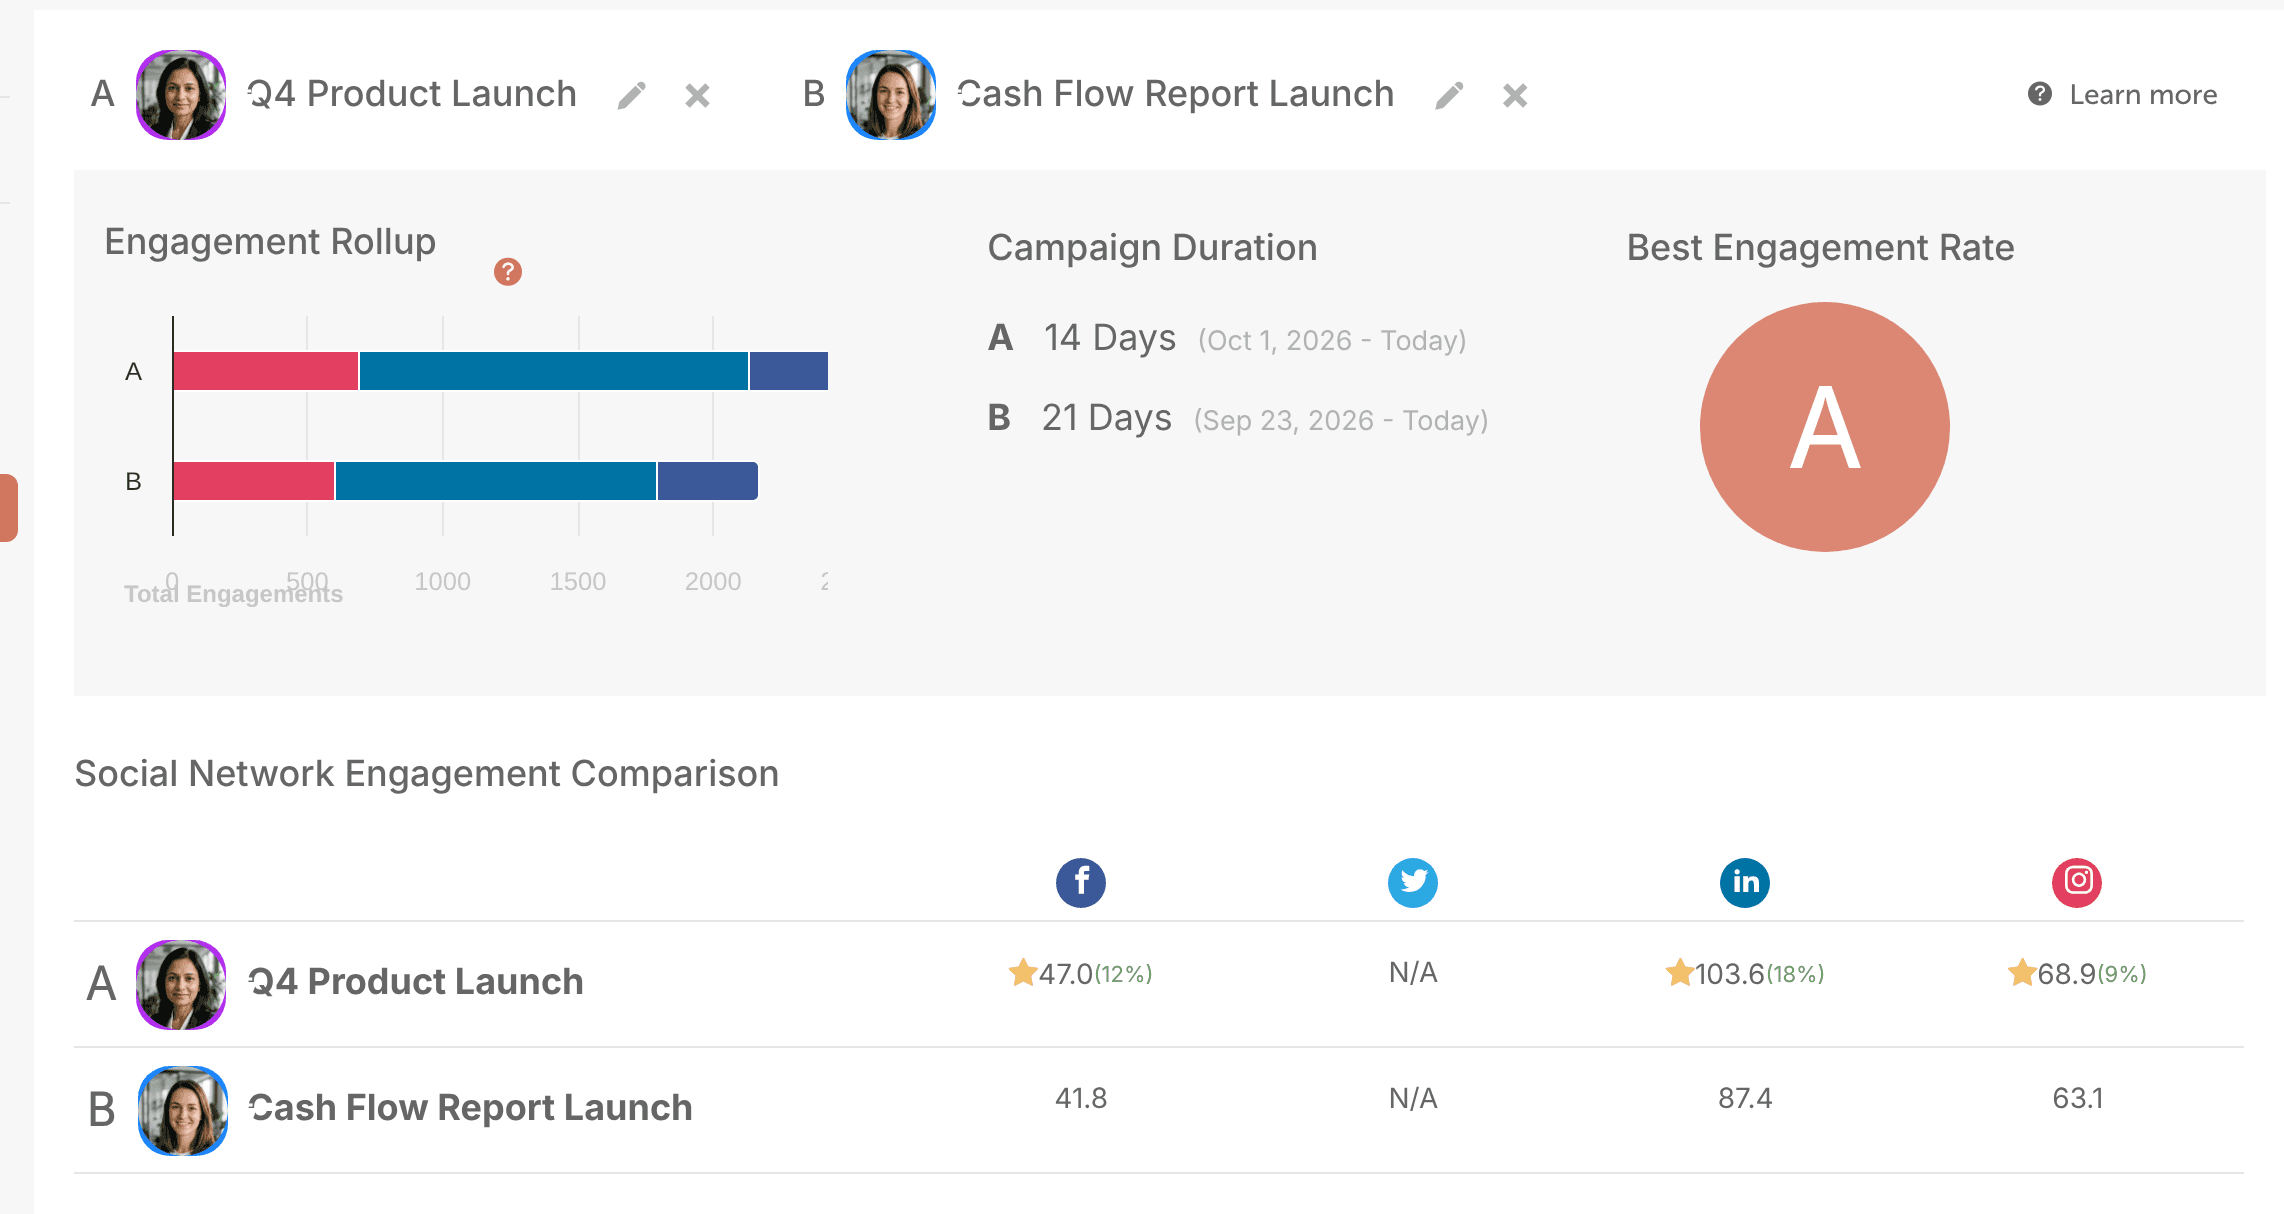
Task: Click the red segment of bar A
Action: click(266, 371)
